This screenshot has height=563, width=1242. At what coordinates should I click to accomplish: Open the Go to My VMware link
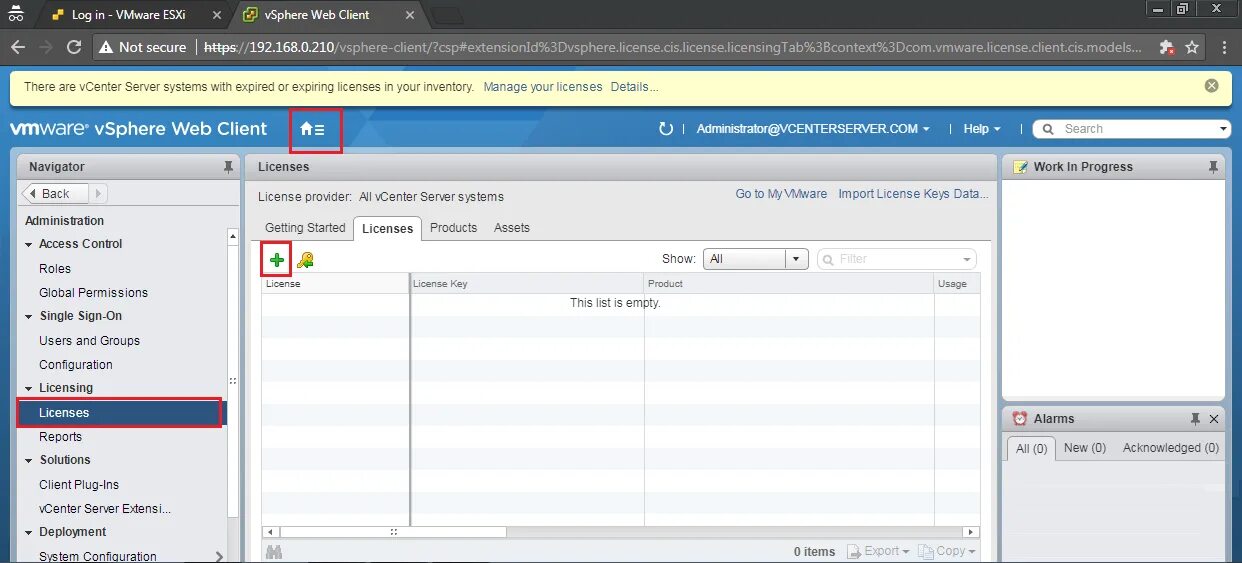tap(781, 194)
